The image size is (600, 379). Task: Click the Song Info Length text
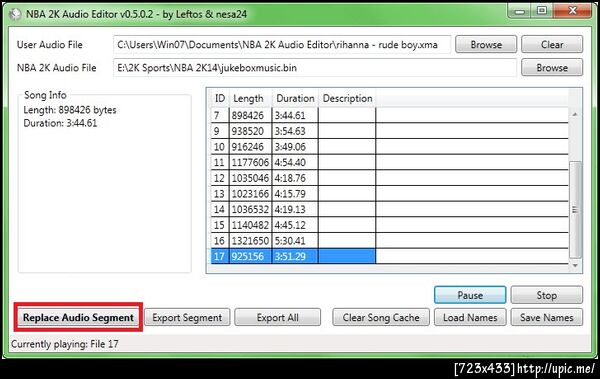(70, 110)
